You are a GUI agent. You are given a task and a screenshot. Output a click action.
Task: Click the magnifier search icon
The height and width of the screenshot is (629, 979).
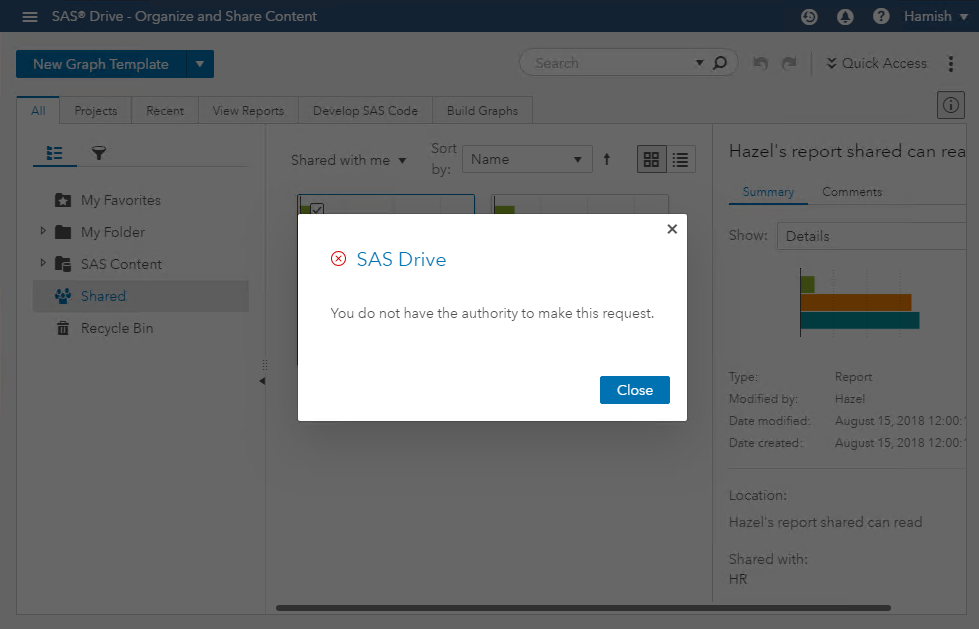coord(720,63)
